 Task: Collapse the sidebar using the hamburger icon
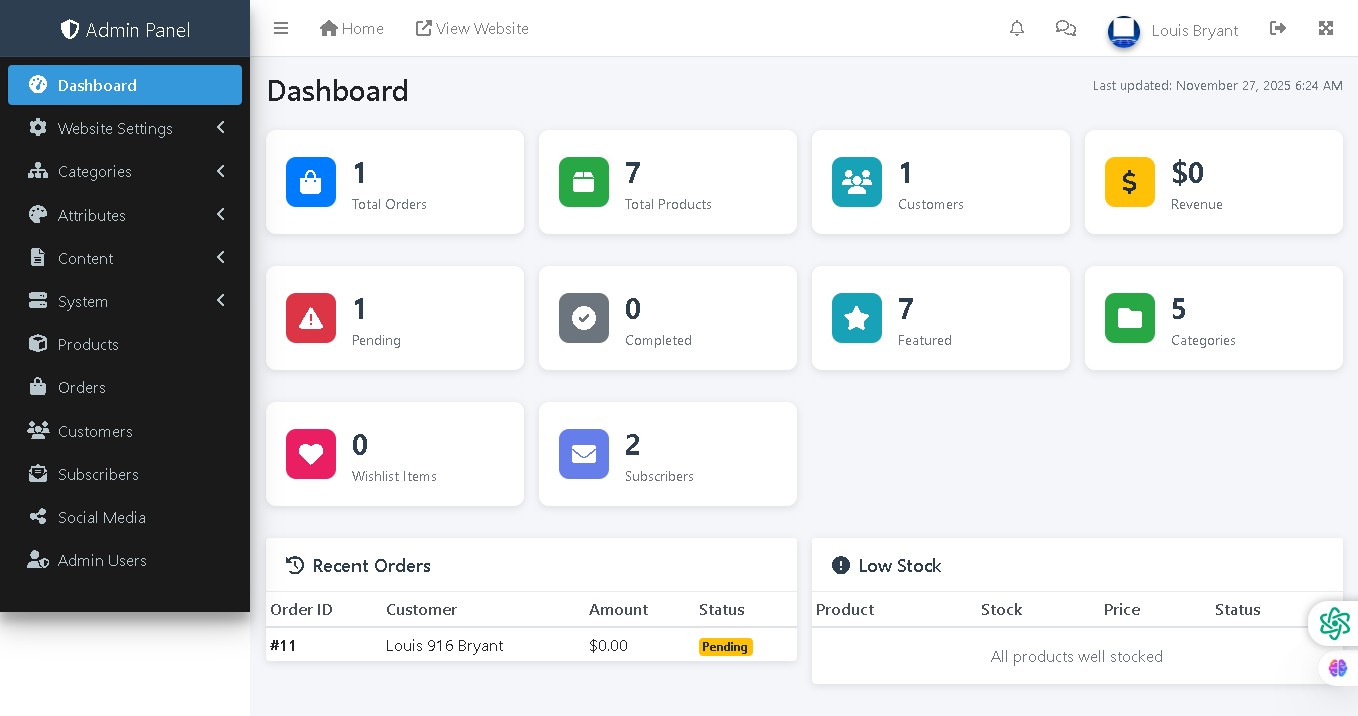click(281, 28)
